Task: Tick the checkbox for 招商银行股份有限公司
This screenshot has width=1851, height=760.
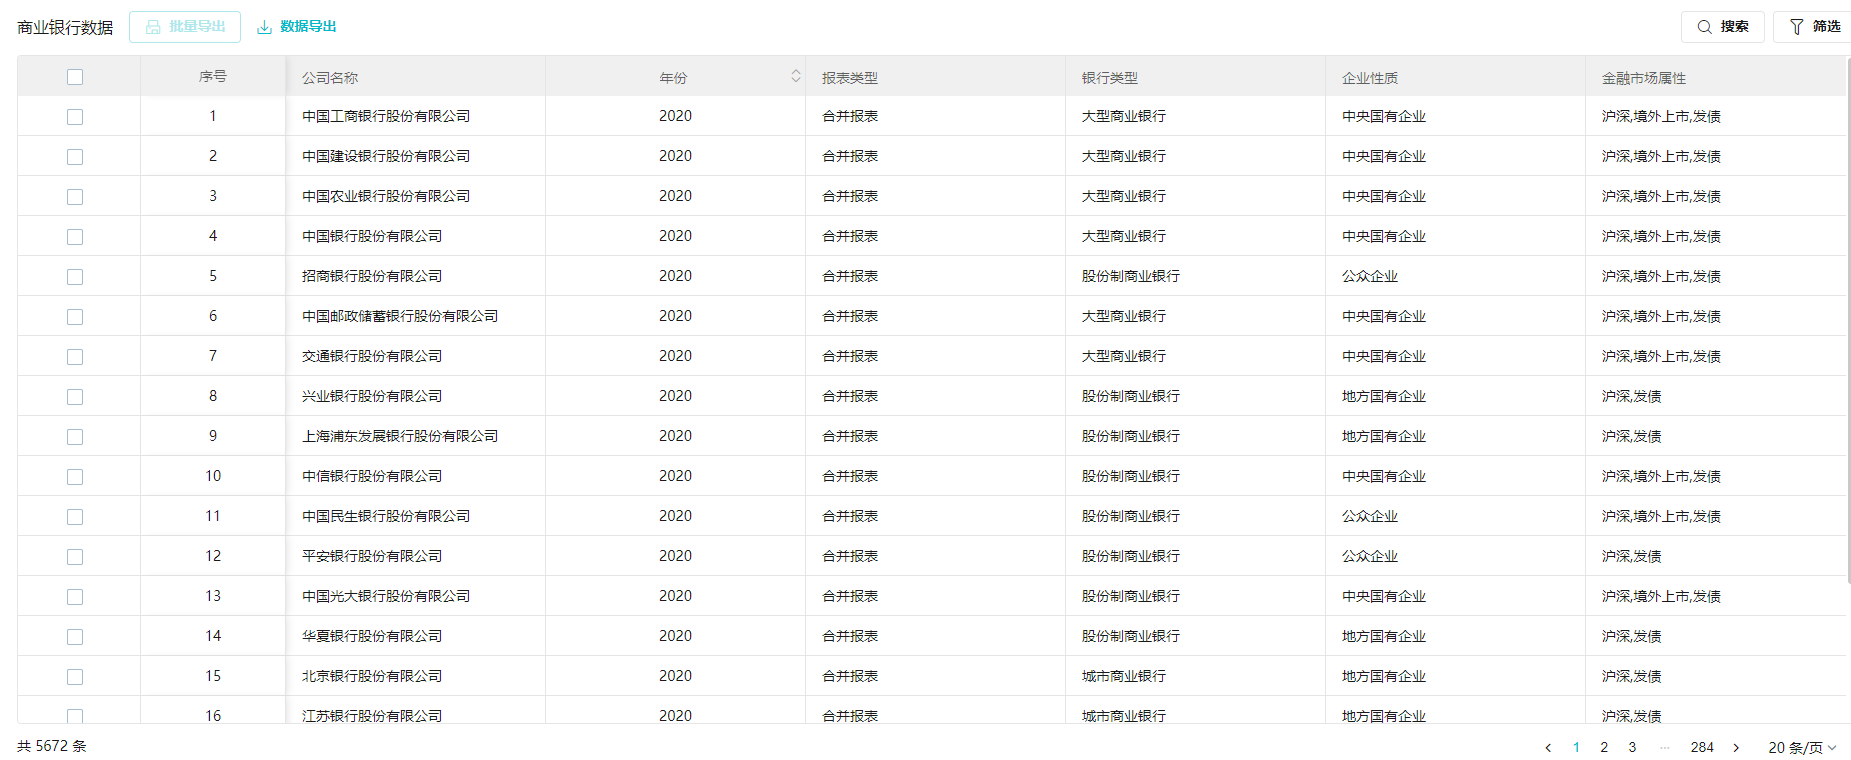Action: (x=75, y=277)
